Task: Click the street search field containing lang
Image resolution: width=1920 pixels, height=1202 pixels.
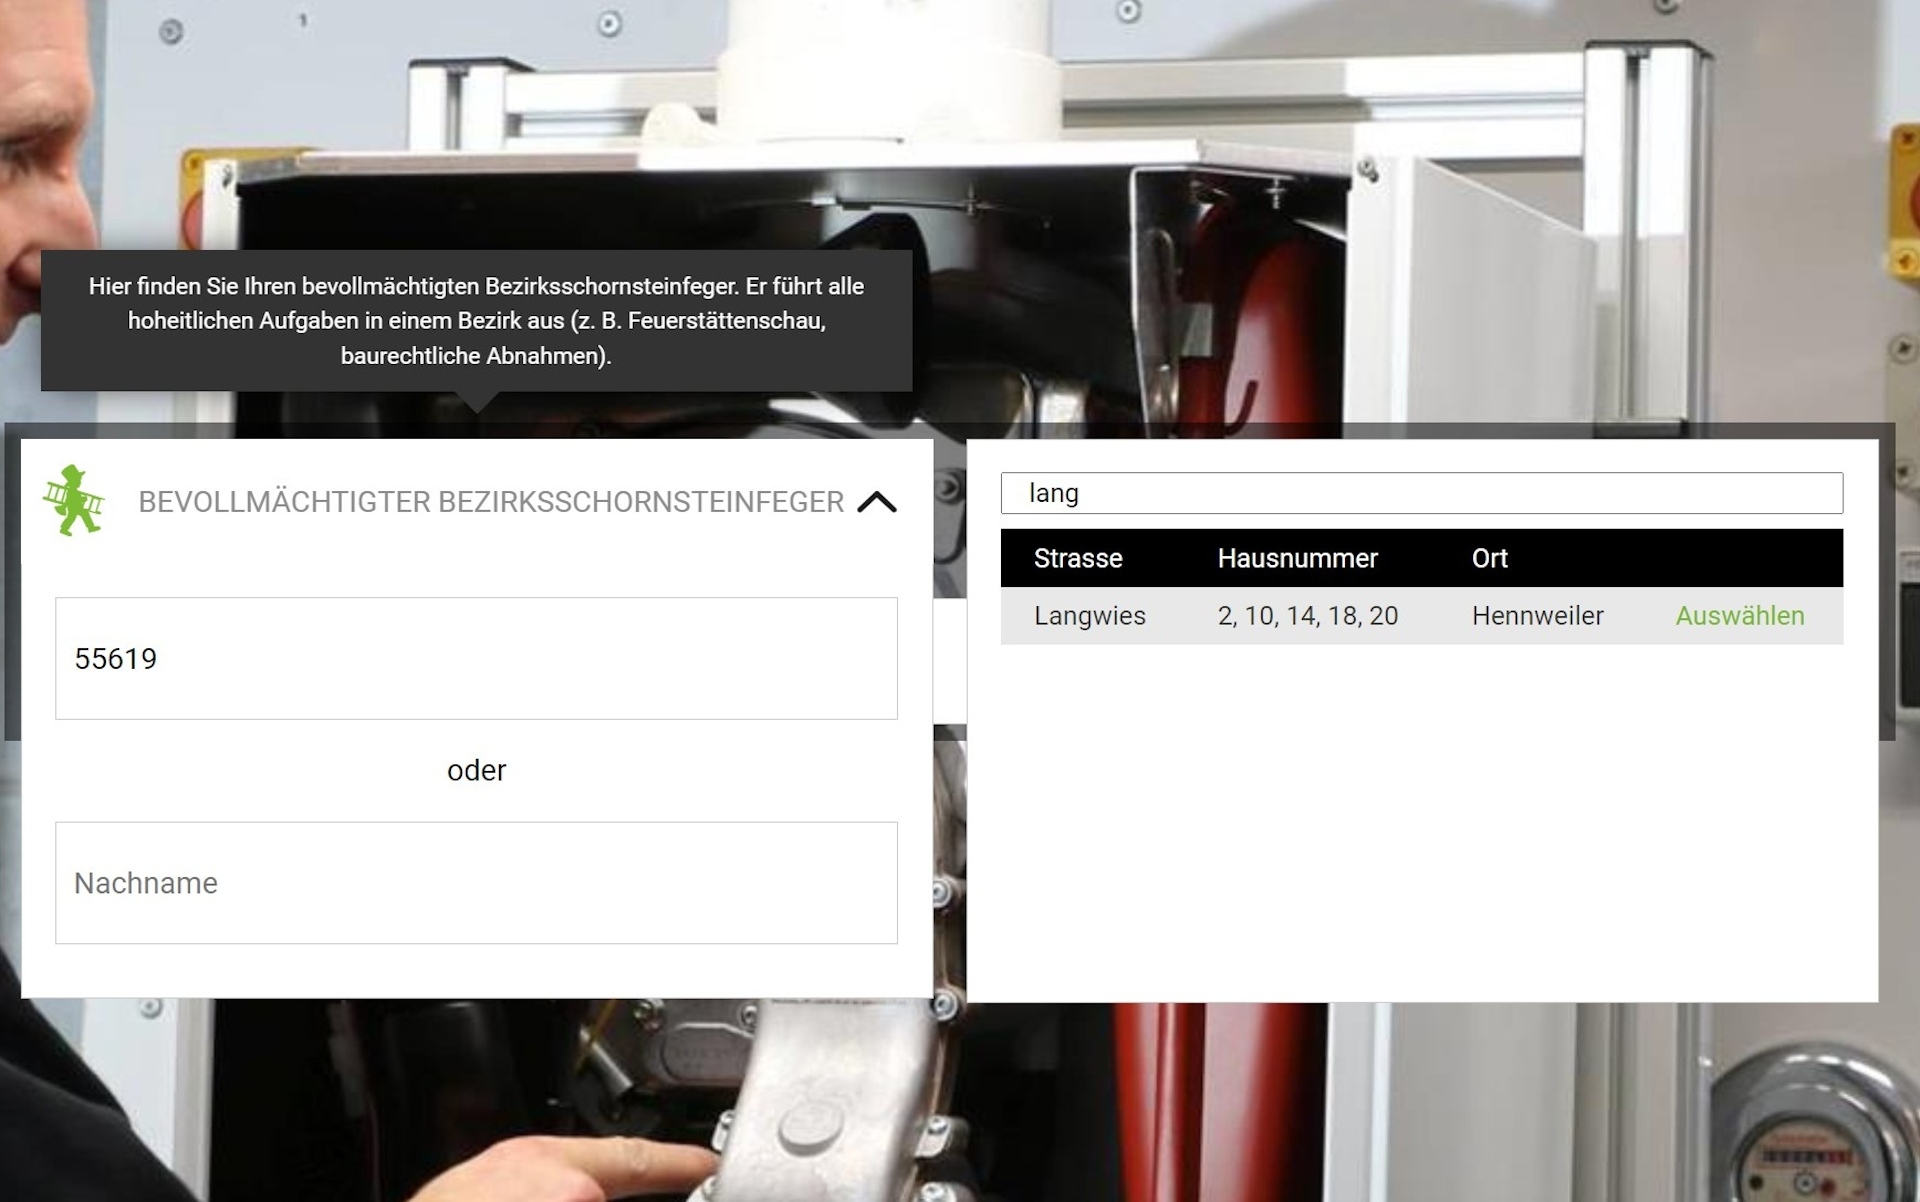Action: [x=1421, y=493]
